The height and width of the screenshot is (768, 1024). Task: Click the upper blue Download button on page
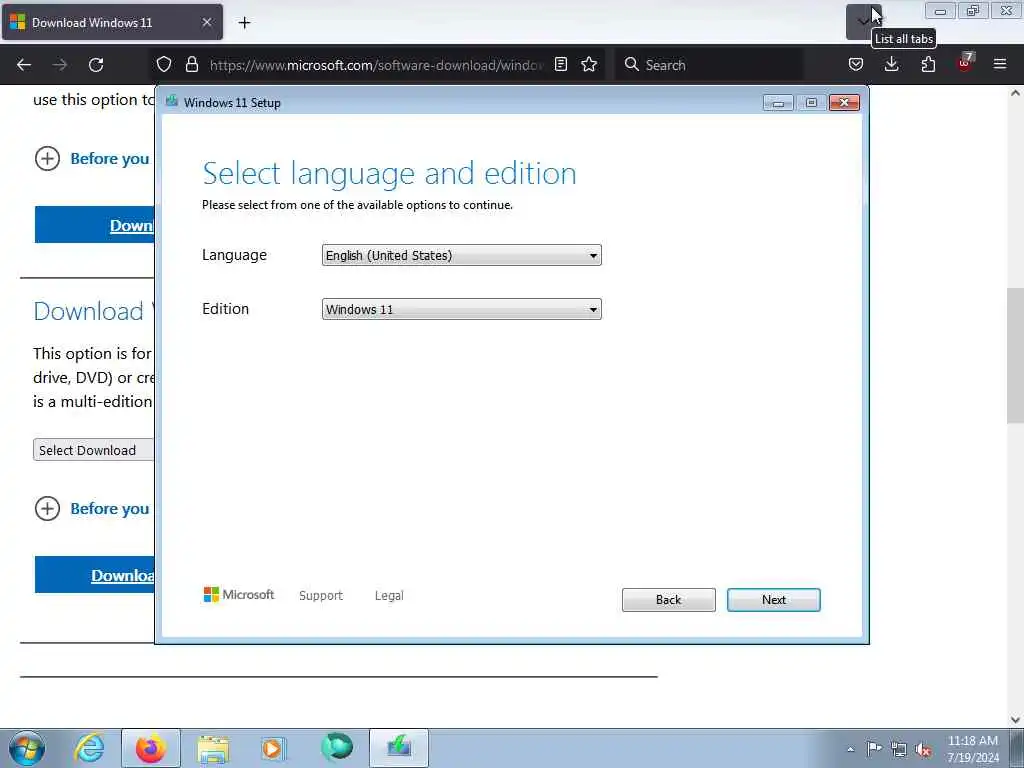pos(95,225)
